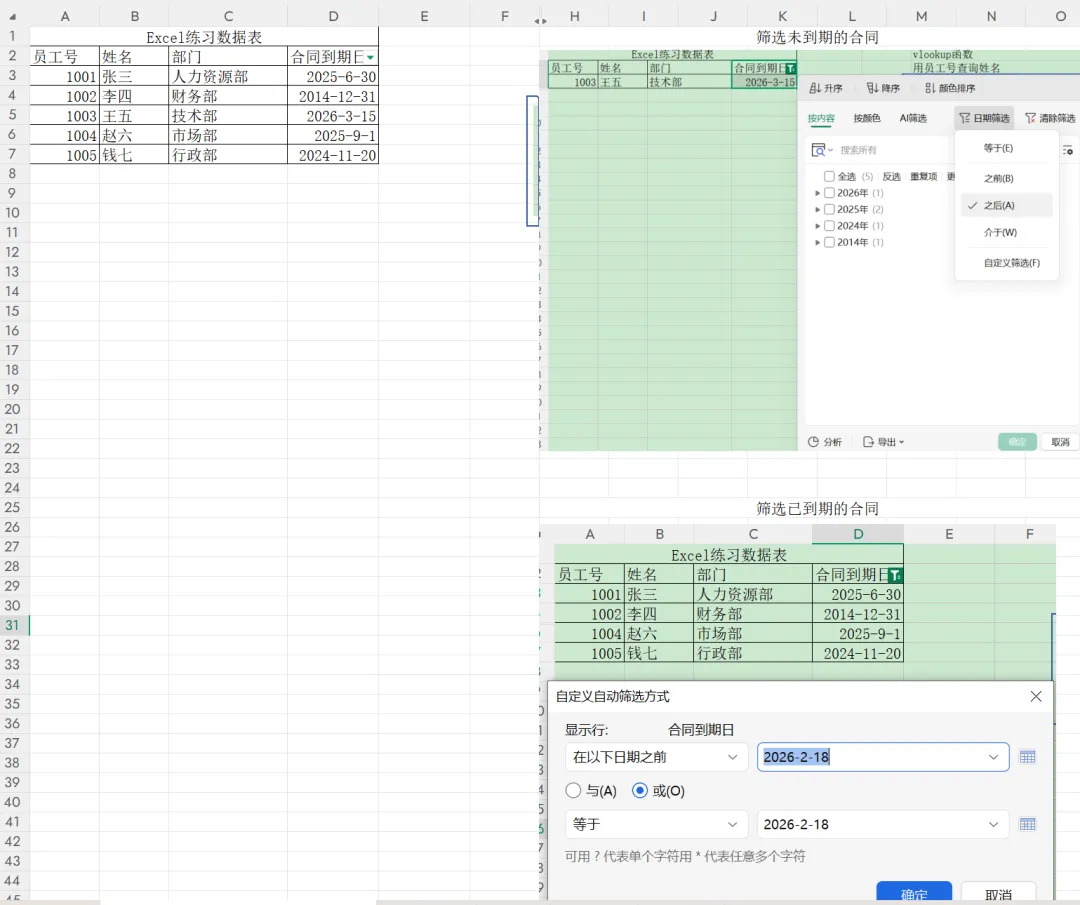Check the Select All (全选) checkbox
This screenshot has height=905, width=1080.
(x=829, y=176)
